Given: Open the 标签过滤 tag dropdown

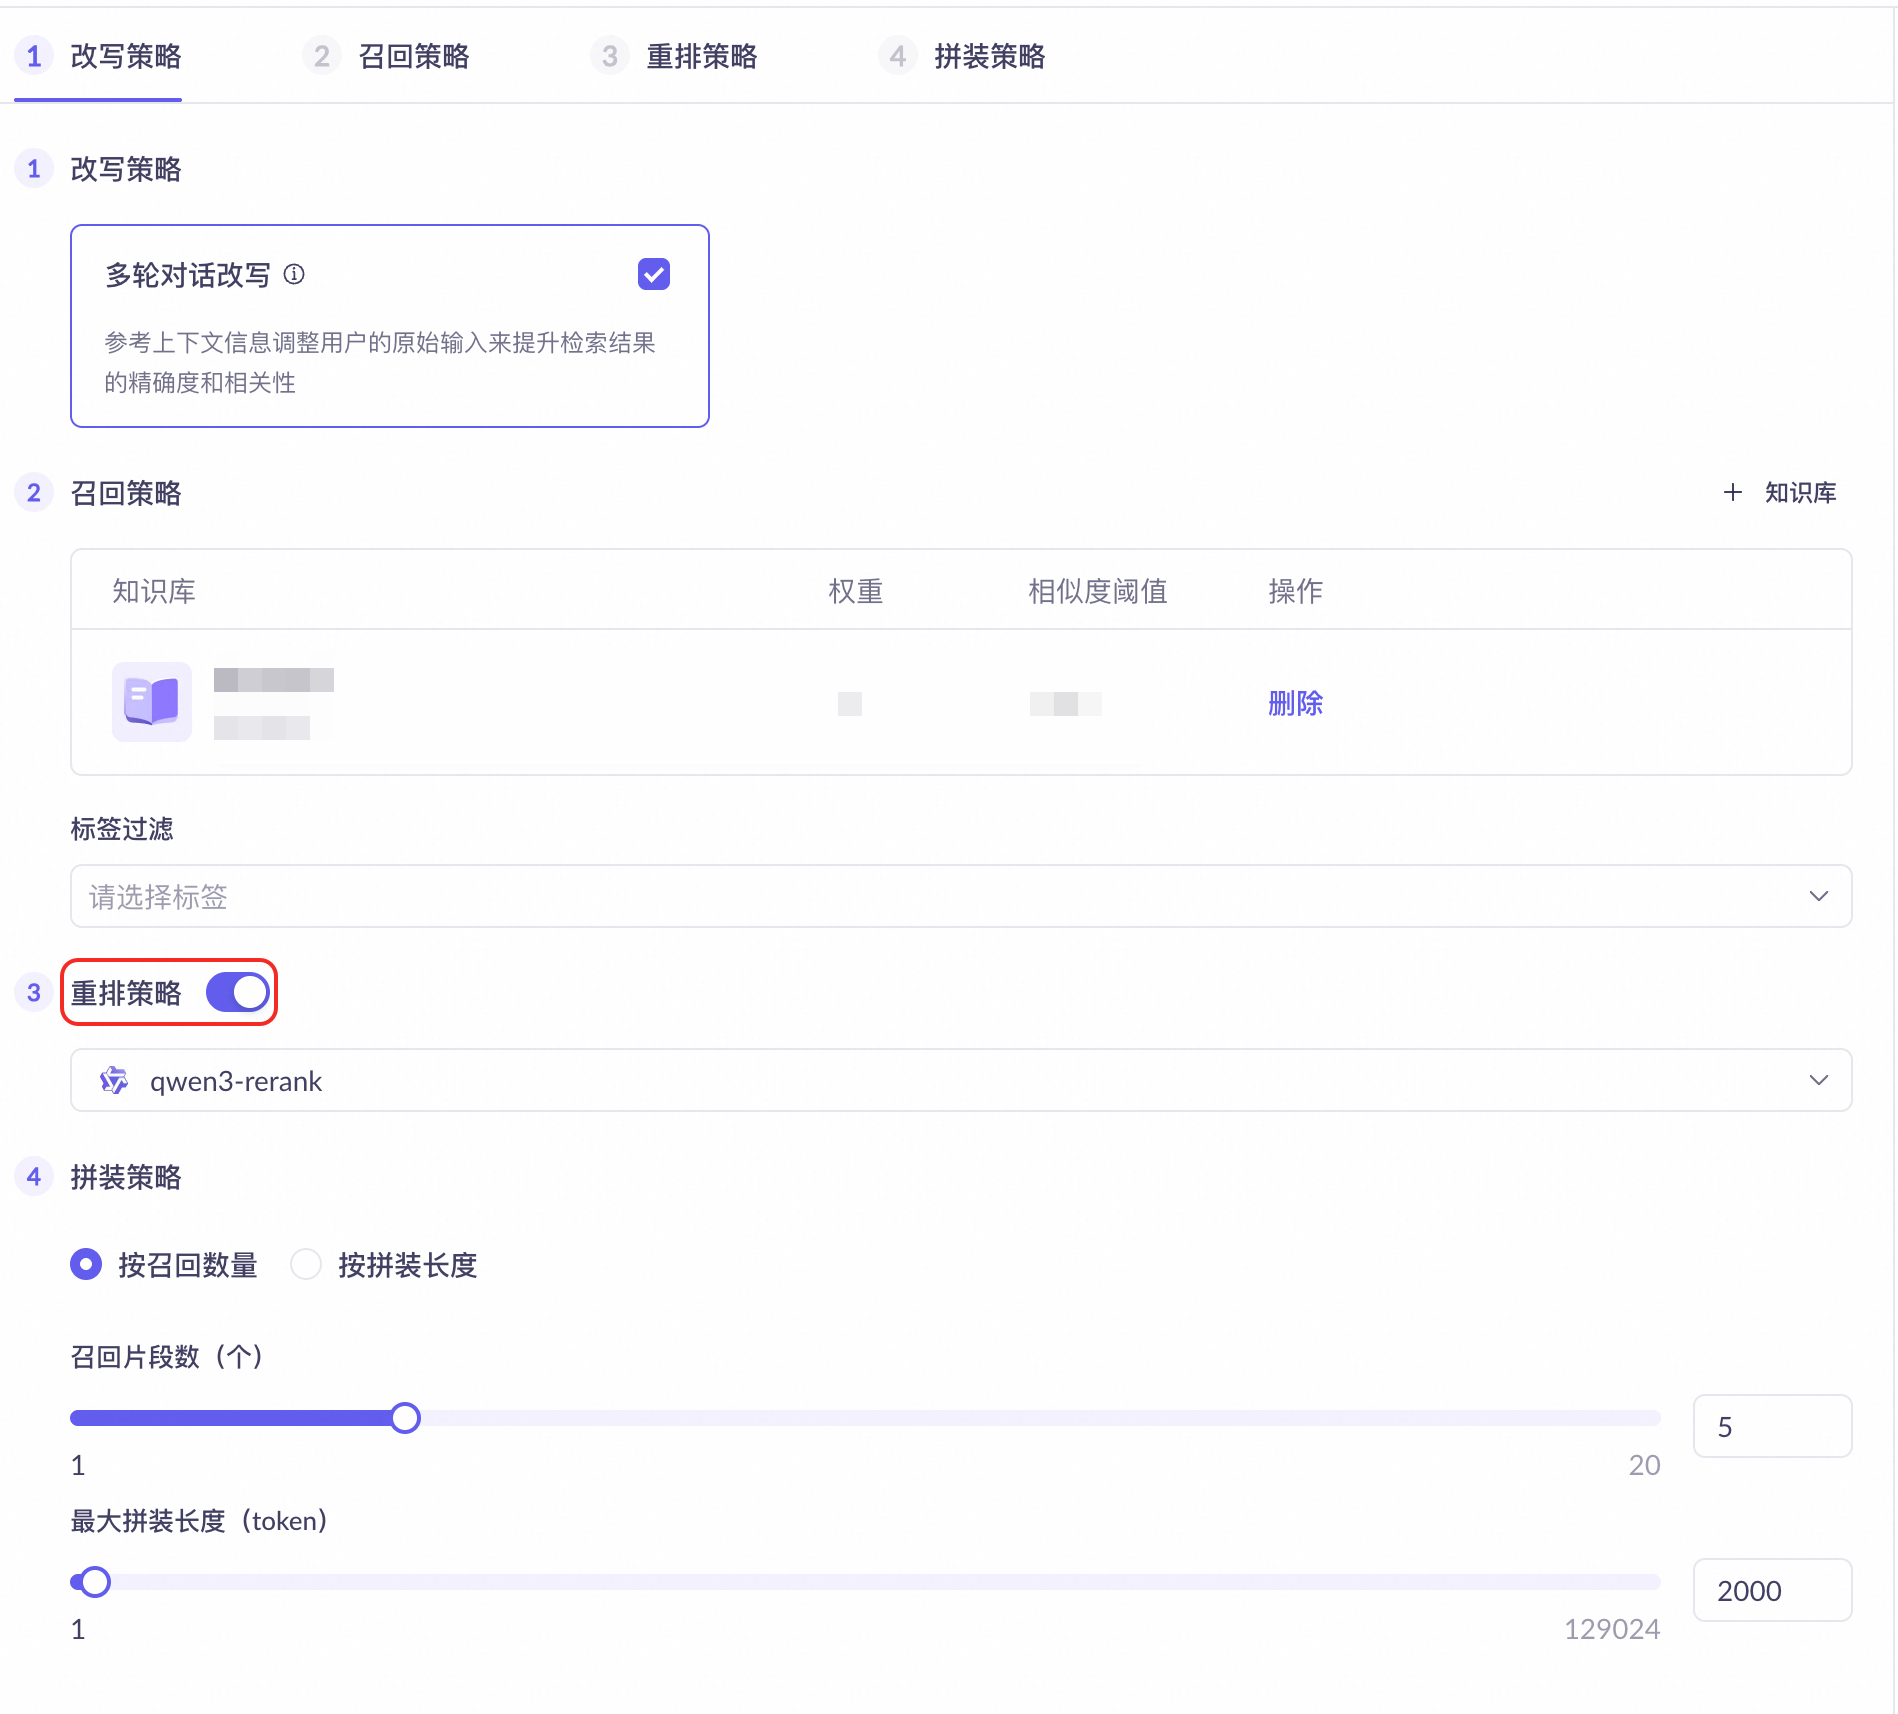Looking at the screenshot, I should 961,896.
